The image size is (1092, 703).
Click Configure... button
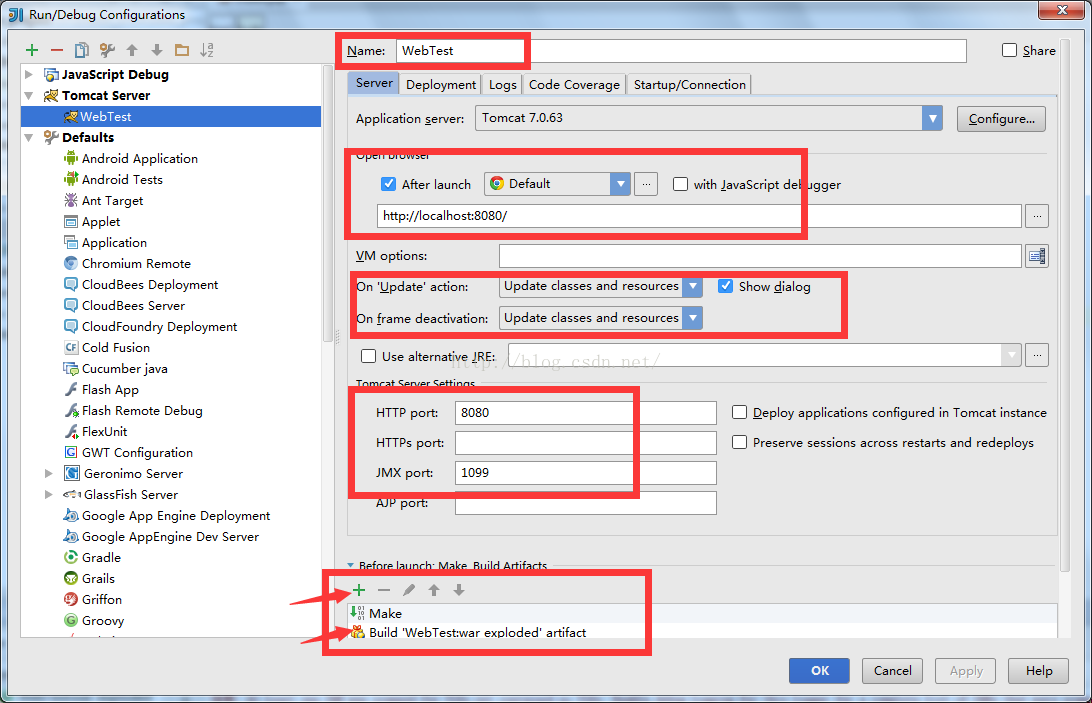[1001, 118]
